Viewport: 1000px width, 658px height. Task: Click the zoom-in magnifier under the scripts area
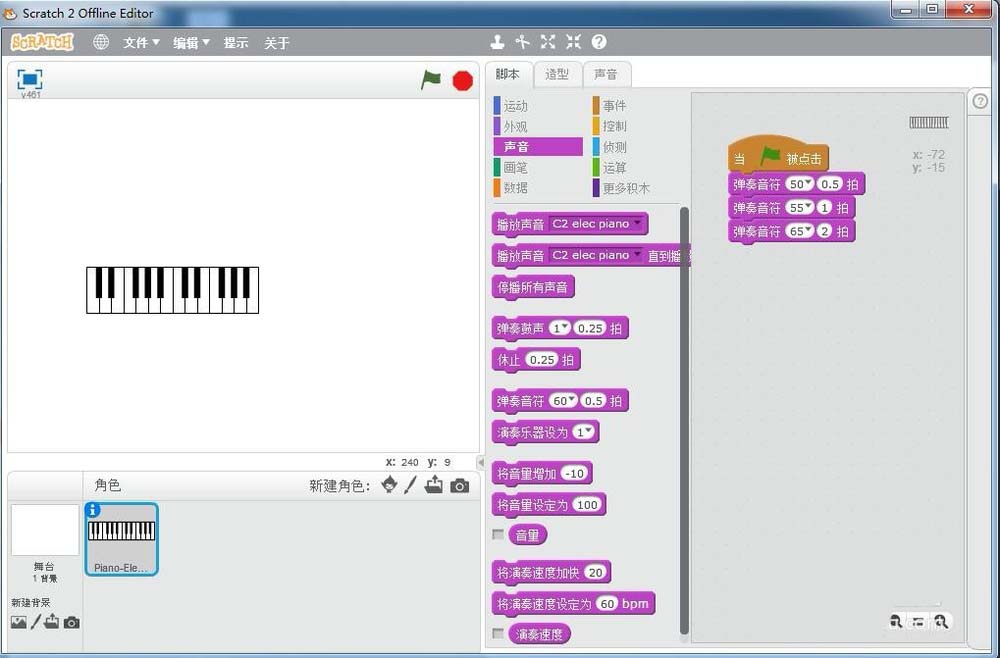click(x=942, y=621)
